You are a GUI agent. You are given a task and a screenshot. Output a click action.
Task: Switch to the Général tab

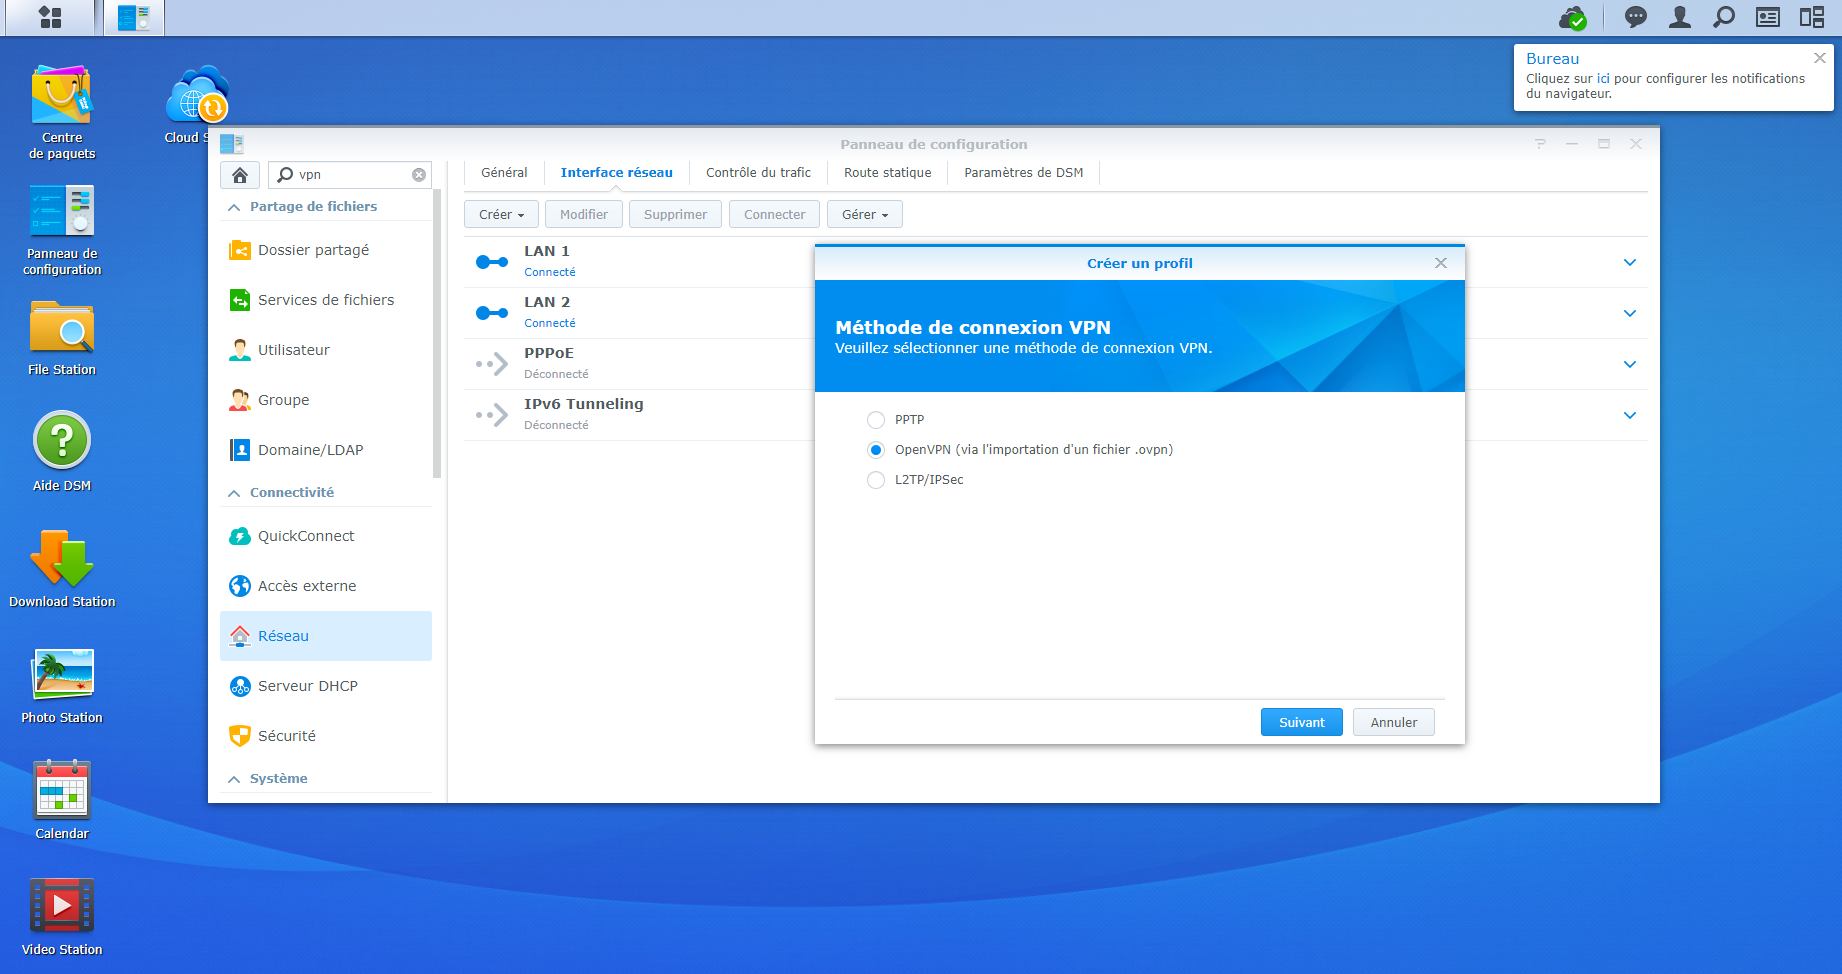coord(504,173)
